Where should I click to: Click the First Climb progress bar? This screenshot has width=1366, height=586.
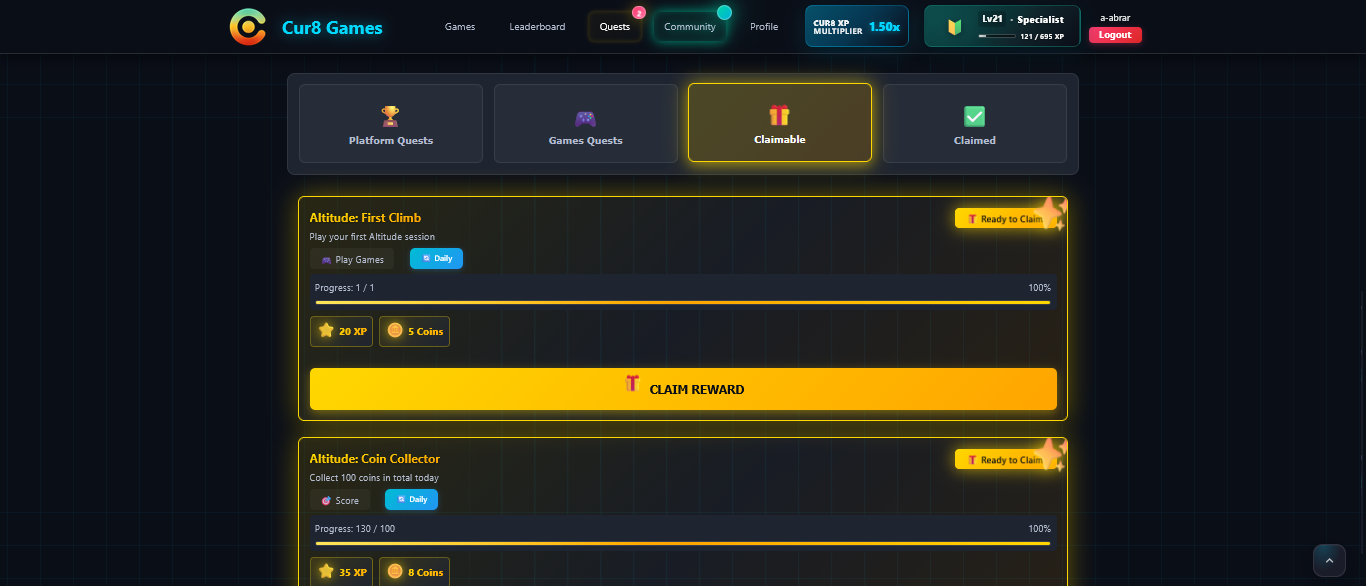pos(683,302)
